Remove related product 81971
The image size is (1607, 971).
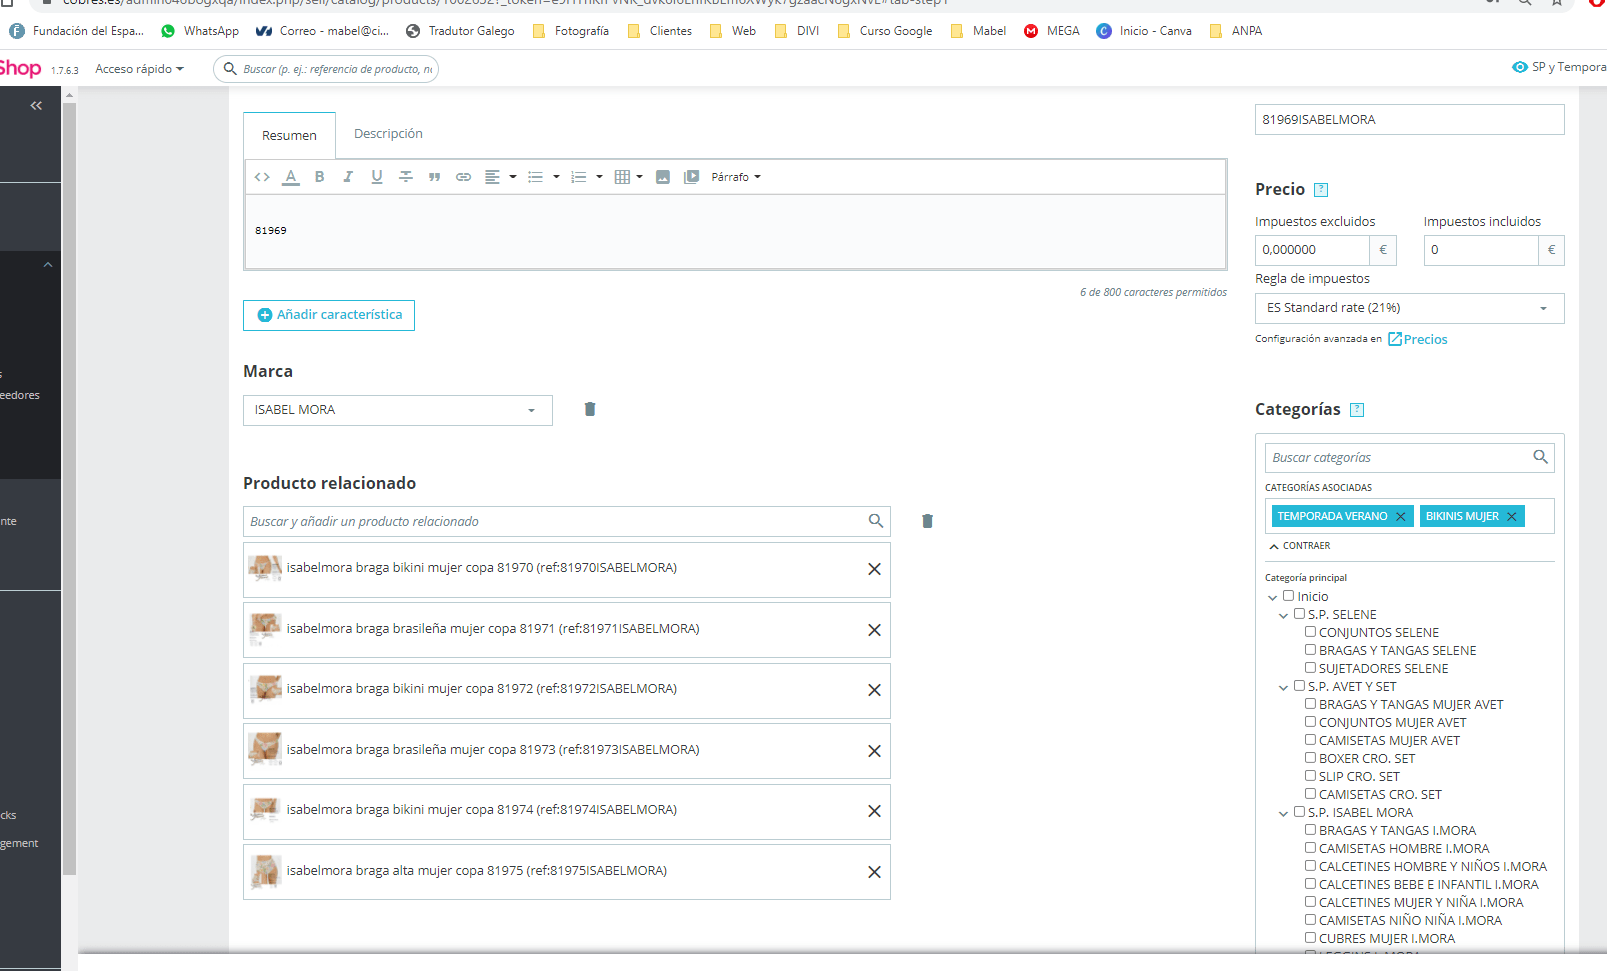pos(874,630)
